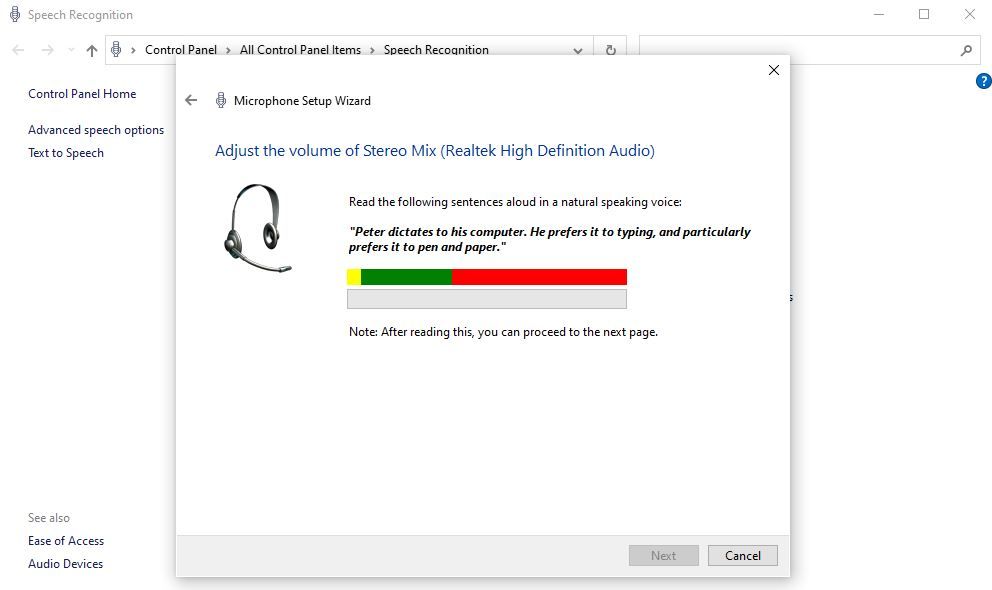Open Advanced speech options
The height and width of the screenshot is (590, 992).
tap(96, 129)
